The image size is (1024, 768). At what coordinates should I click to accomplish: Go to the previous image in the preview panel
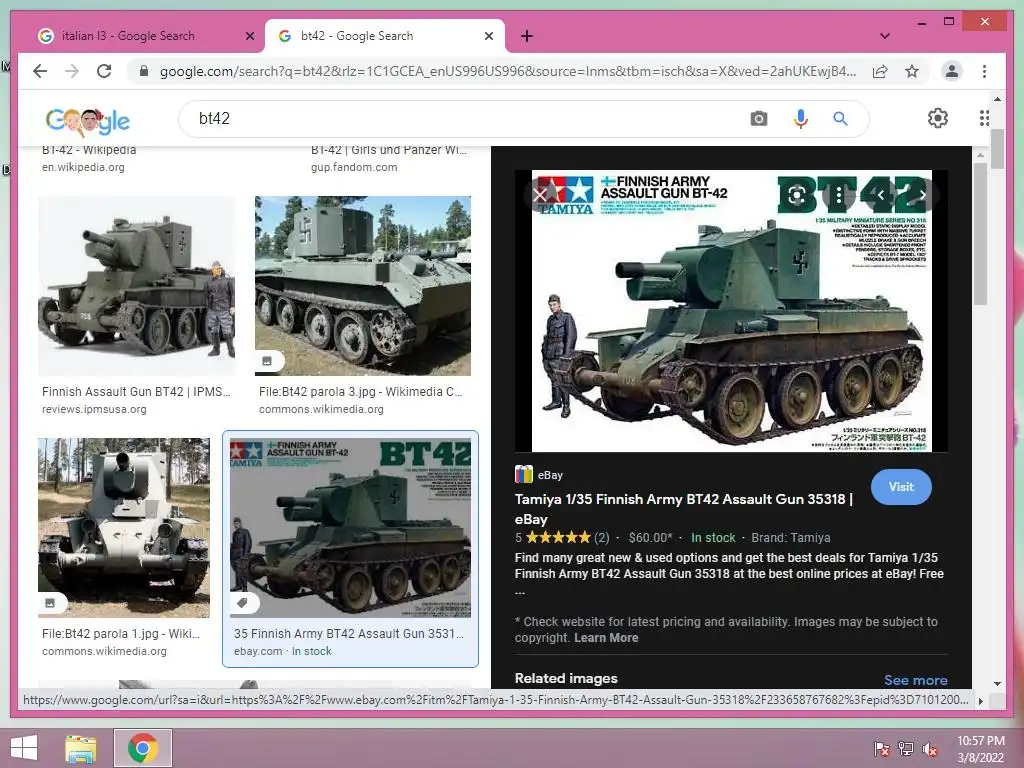[881, 195]
